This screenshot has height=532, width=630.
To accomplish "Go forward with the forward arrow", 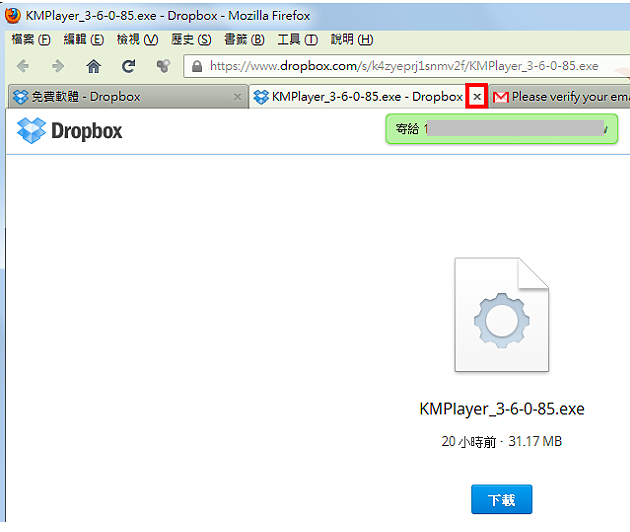I will point(58,66).
